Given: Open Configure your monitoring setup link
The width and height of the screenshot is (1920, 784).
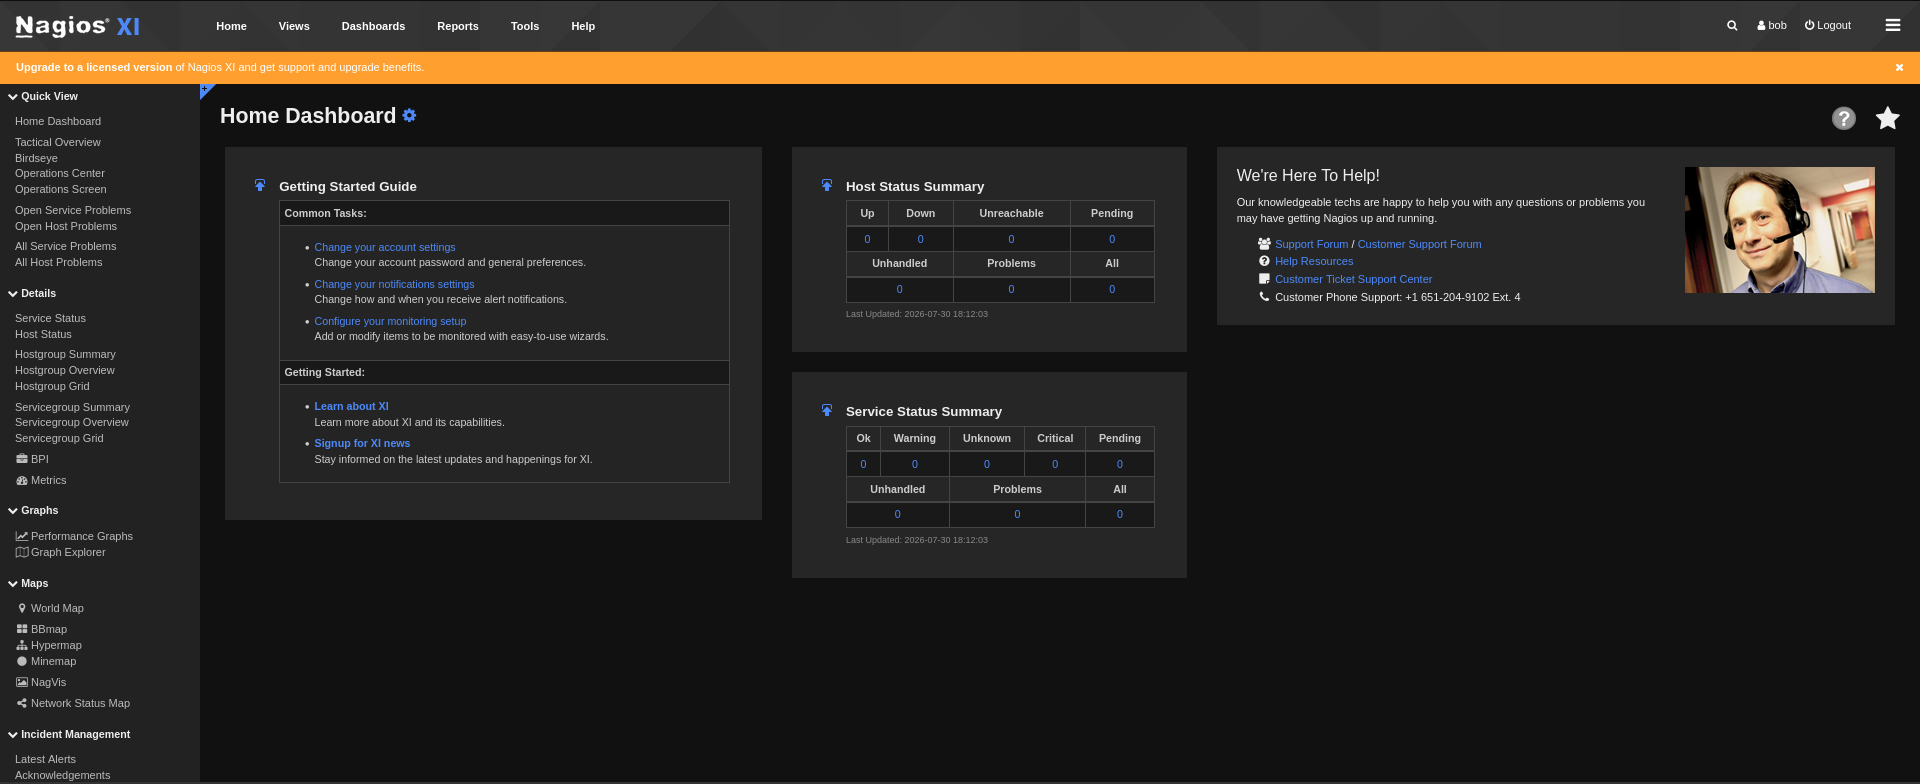Looking at the screenshot, I should click(390, 321).
